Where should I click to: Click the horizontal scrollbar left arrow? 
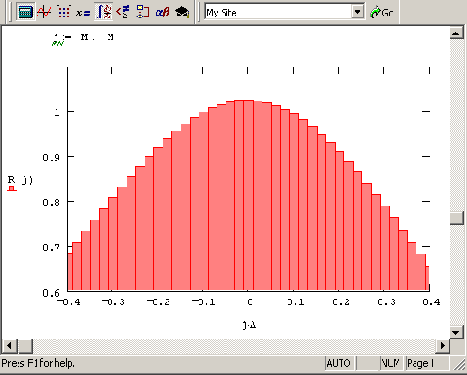[x=9, y=346]
